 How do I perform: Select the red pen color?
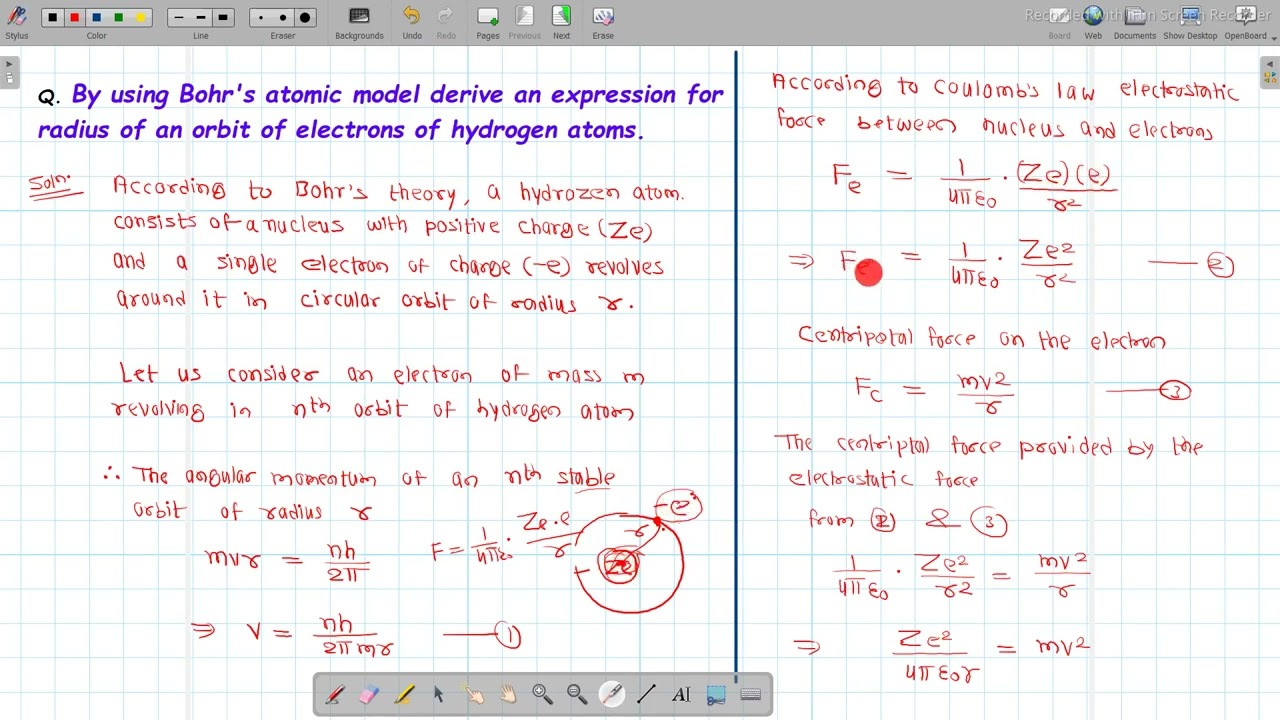[74, 17]
